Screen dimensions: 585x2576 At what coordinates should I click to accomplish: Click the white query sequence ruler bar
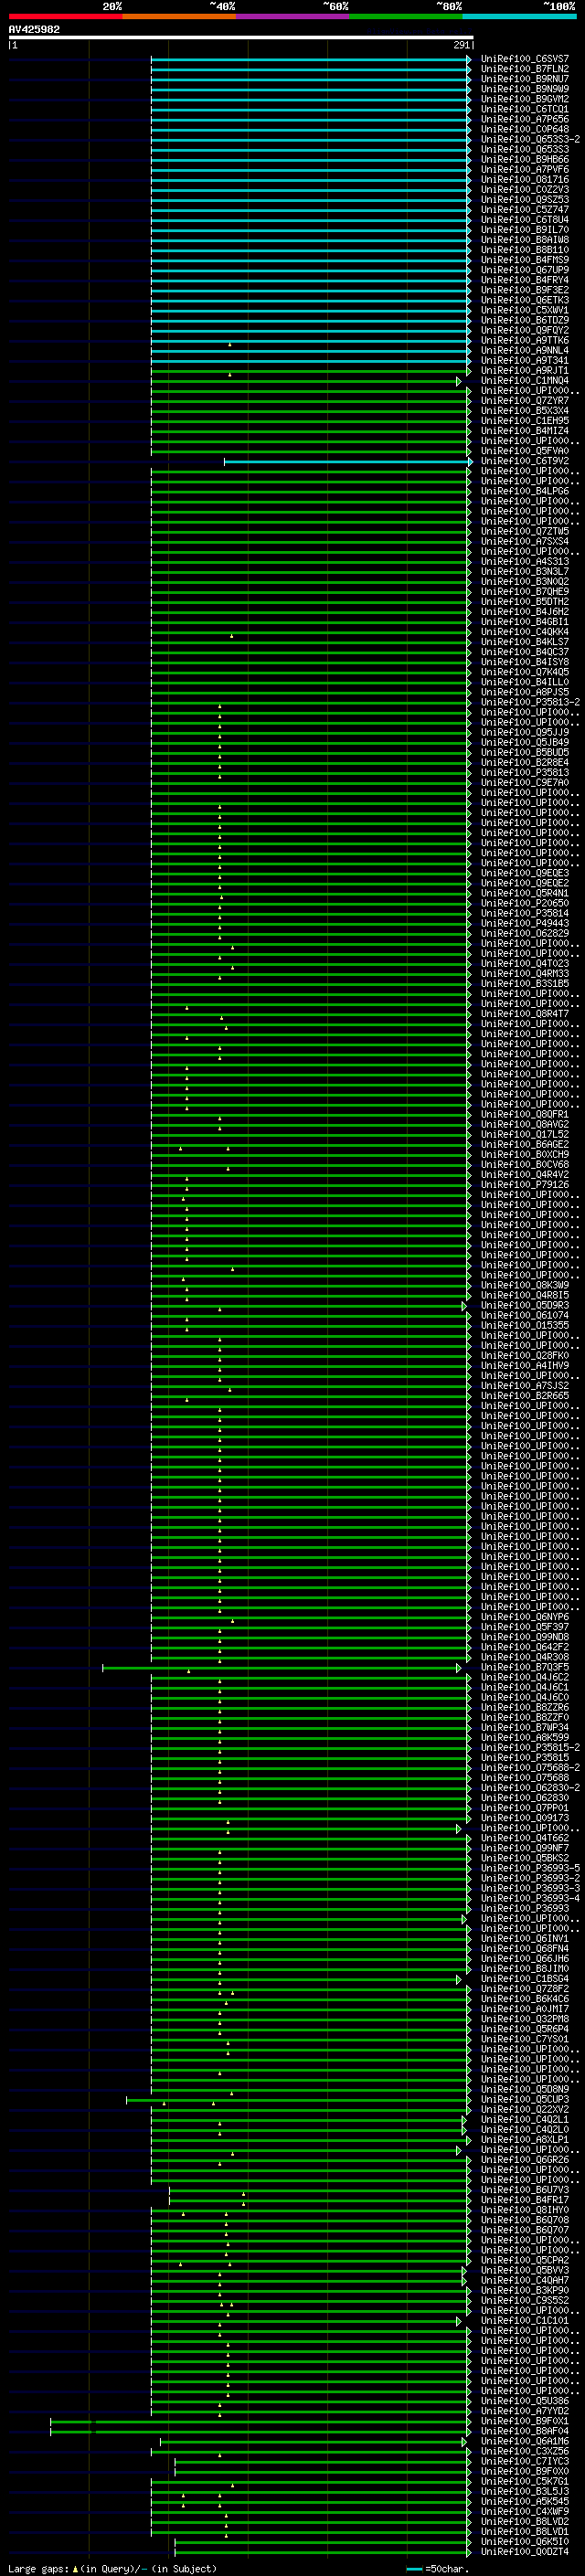pyautogui.click(x=241, y=37)
